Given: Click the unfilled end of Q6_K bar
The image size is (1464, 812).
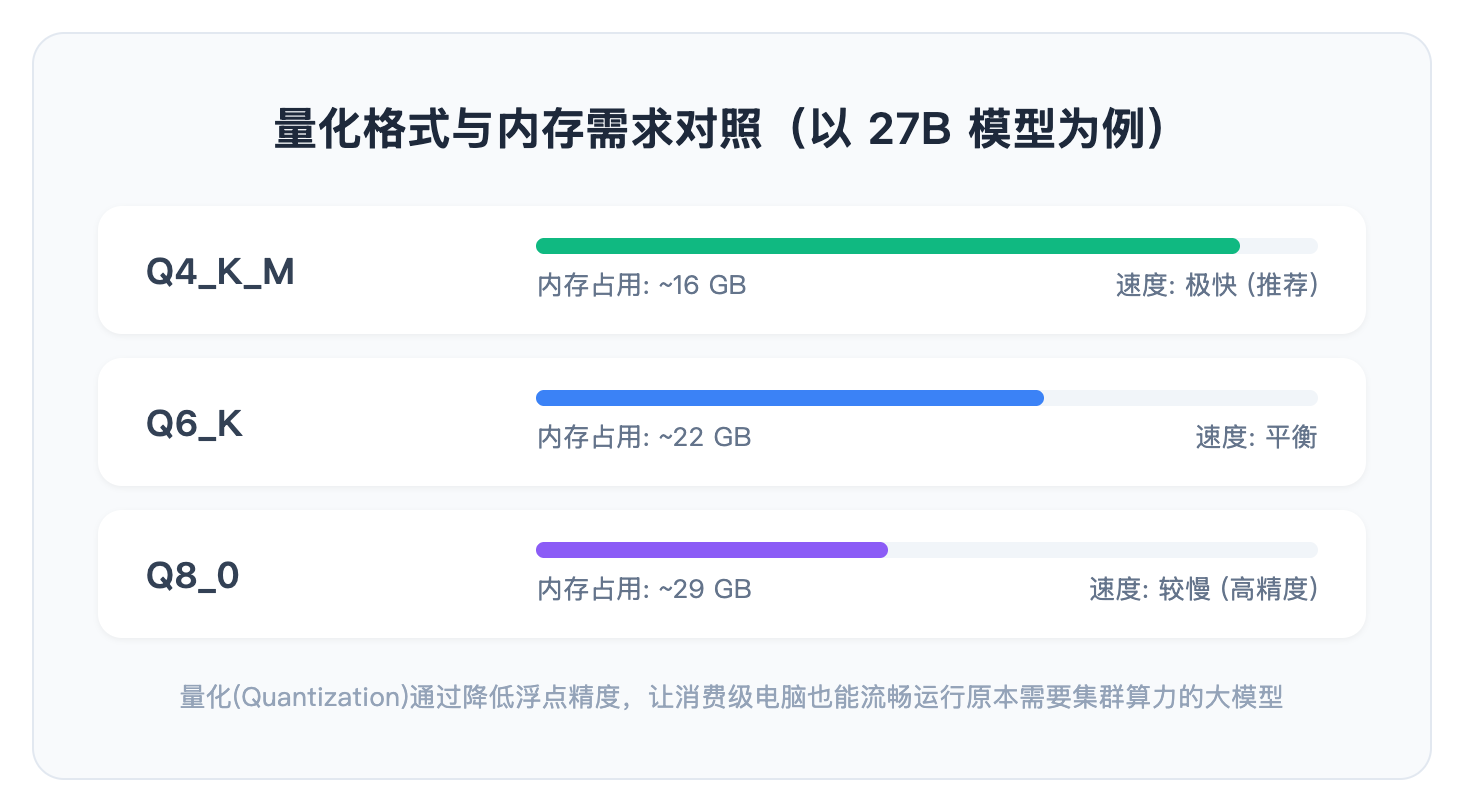Looking at the screenshot, I should [x=1181, y=398].
